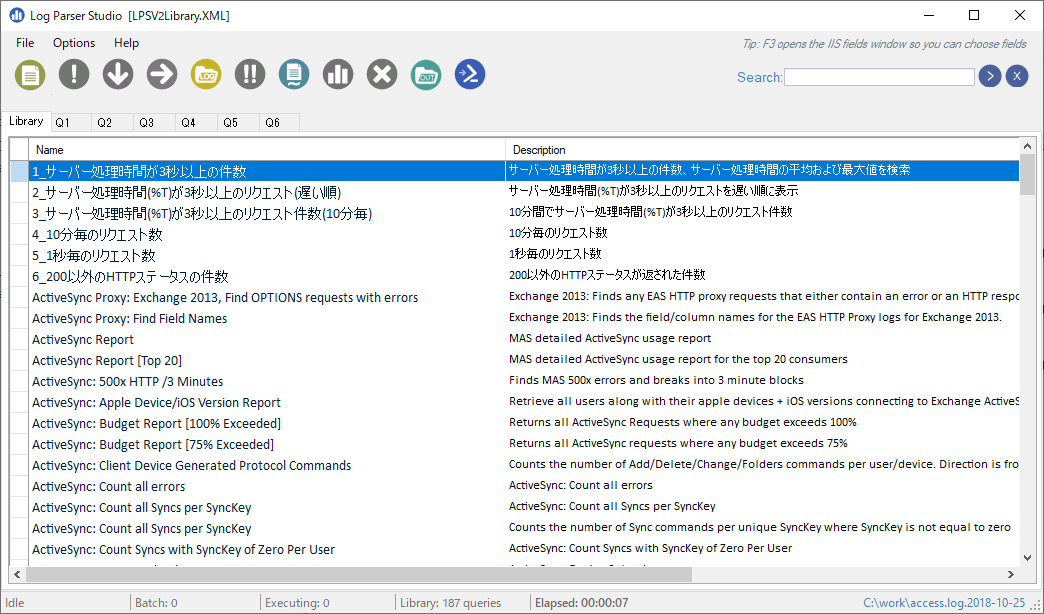The height and width of the screenshot is (614, 1044).
Task: Click description 'Finds MAS 500x errors and breaks into 3 minute blocks'
Action: (656, 380)
